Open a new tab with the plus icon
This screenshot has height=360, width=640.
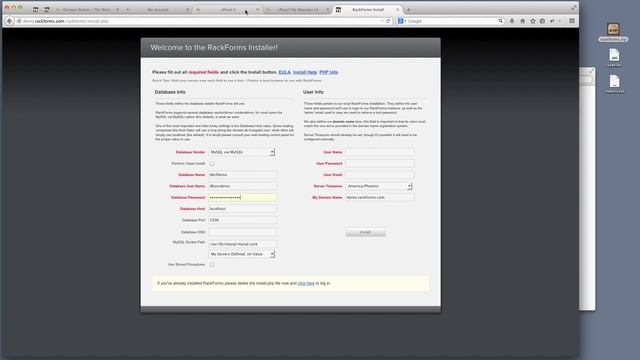[408, 9]
